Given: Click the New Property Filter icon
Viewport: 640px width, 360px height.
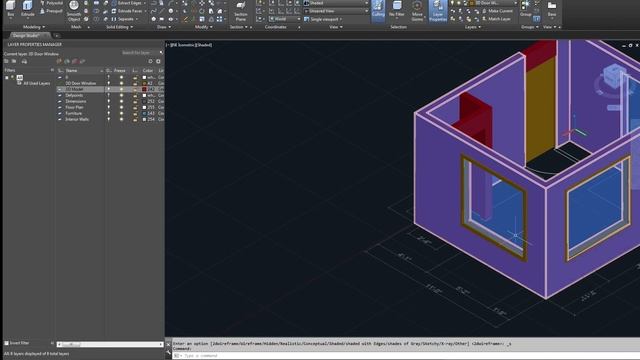Looking at the screenshot, I should click(6, 61).
